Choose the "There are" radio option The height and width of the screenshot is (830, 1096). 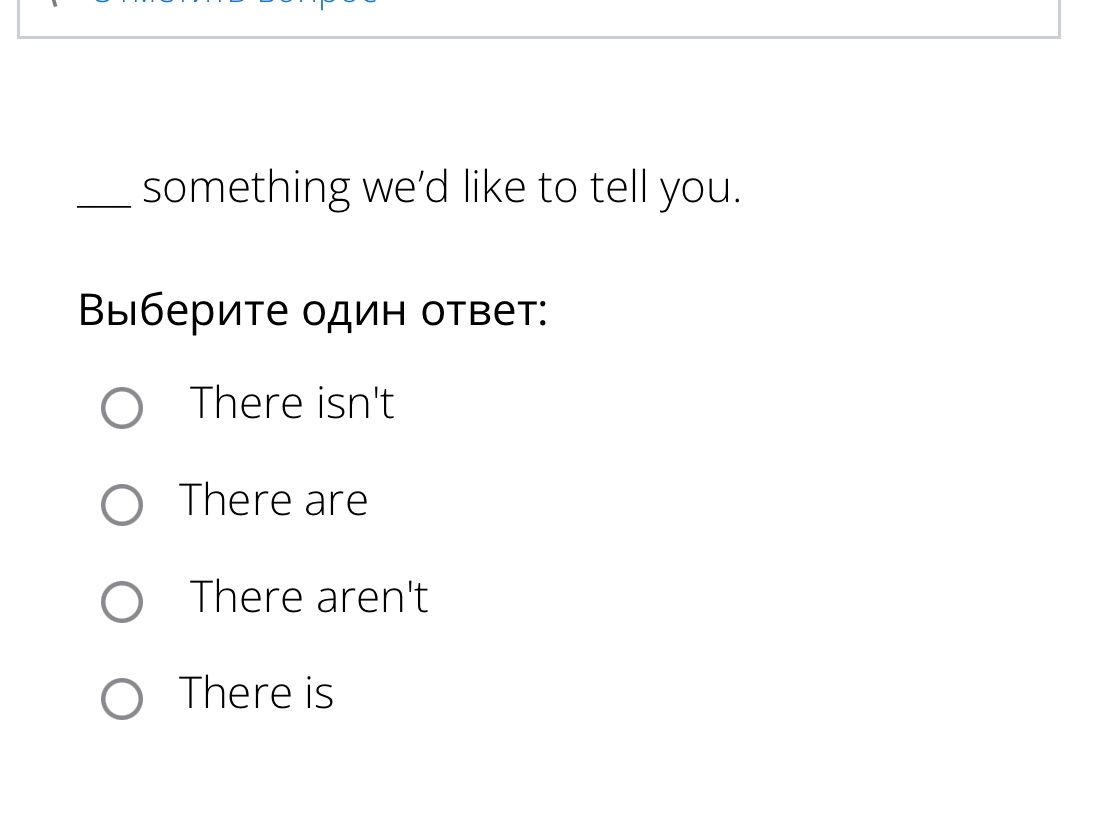click(122, 504)
